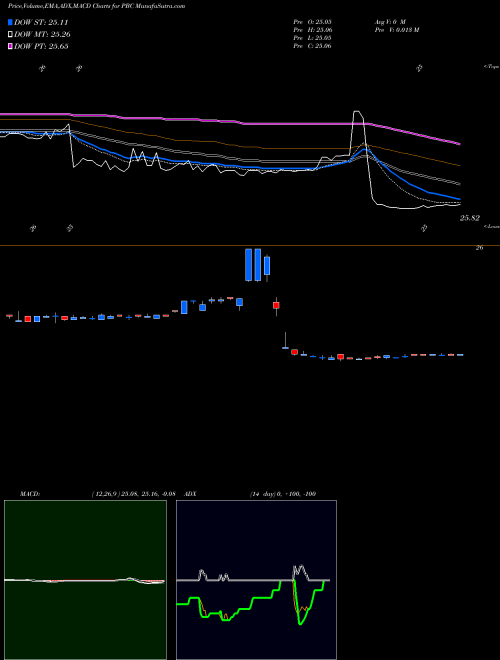Click the magenta DOW PT legend swatch
This screenshot has height=660, width=500.
point(10,46)
